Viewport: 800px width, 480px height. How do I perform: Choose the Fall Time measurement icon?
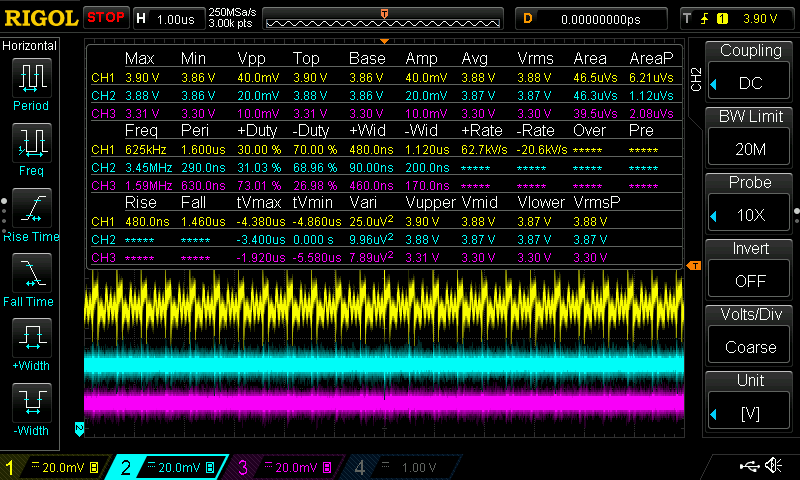point(32,273)
